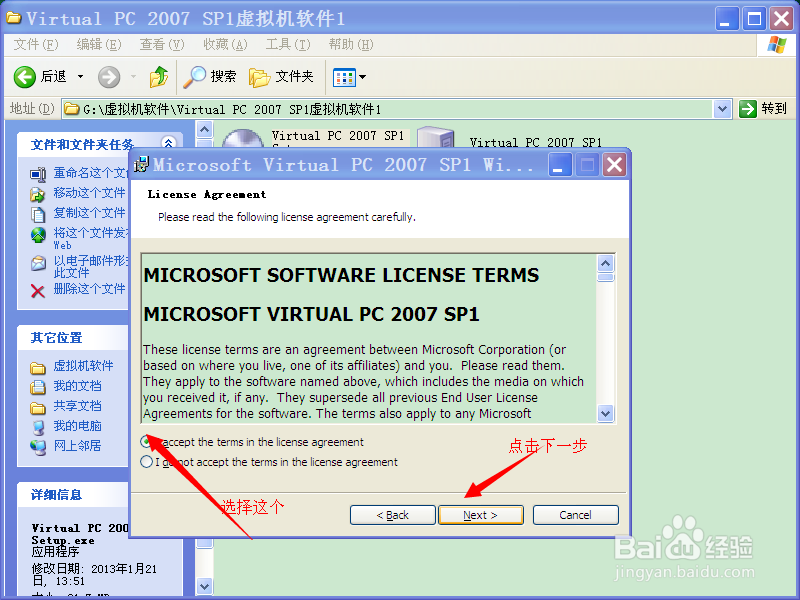Viewport: 800px width, 600px height.
Task: Click the 详细信息 panel header
Action: tap(73, 494)
